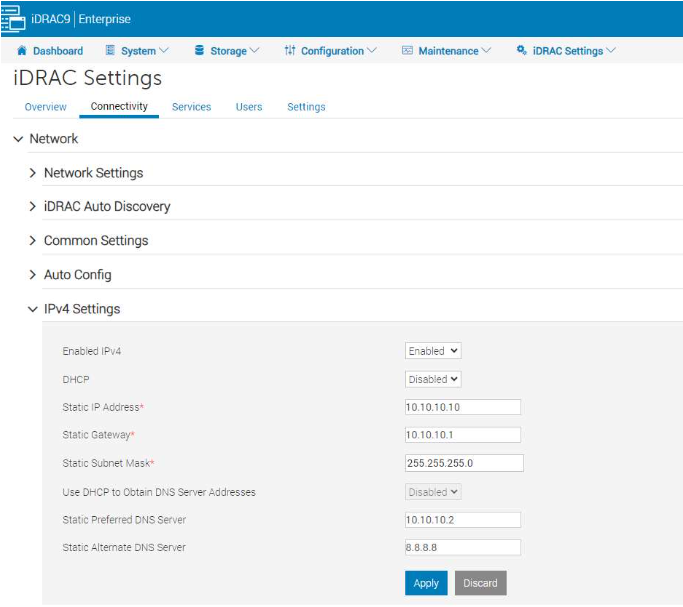Viewport: 683px width, 607px height.
Task: Open the Users tab
Action: pyautogui.click(x=249, y=107)
